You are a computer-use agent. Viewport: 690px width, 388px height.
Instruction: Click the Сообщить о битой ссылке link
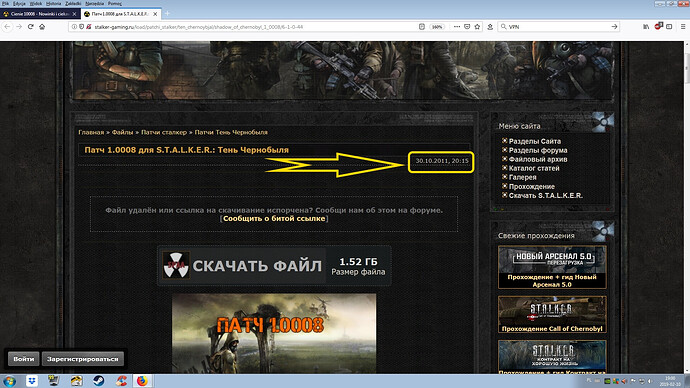pos(274,219)
